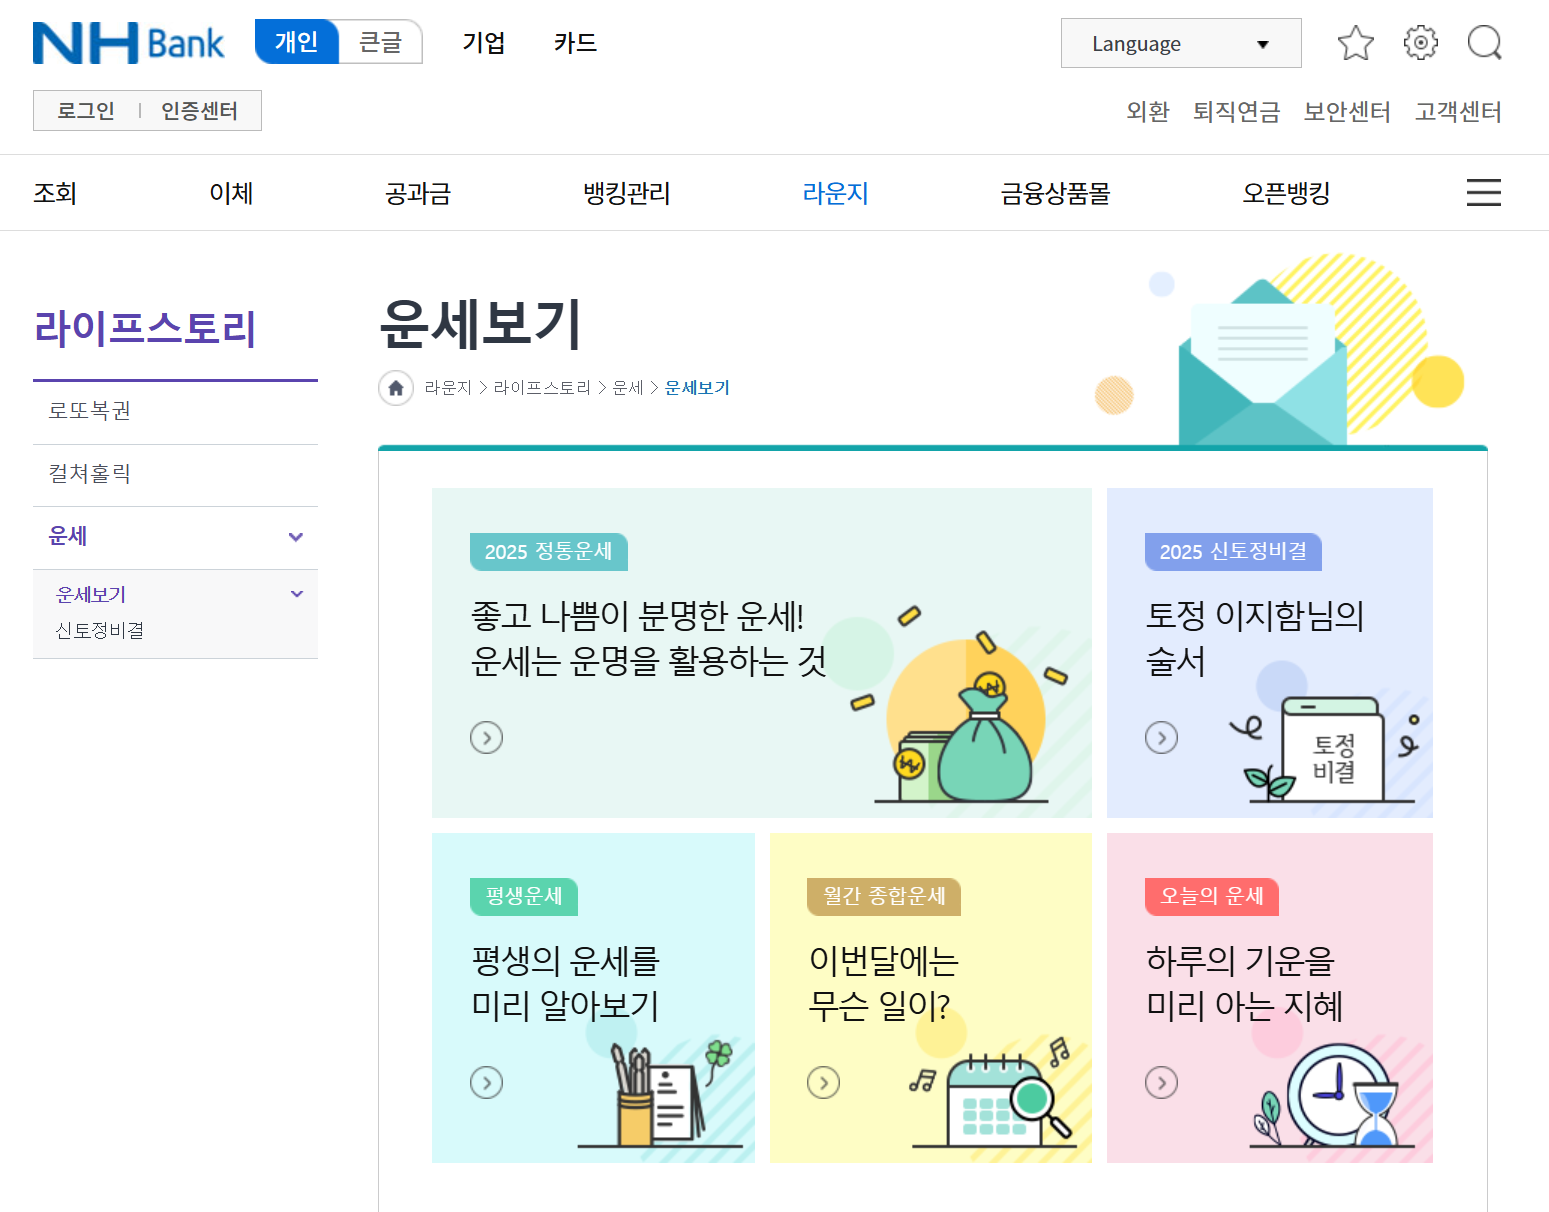The height and width of the screenshot is (1212, 1549).
Task: Click the NH Bank logo
Action: pos(128,43)
